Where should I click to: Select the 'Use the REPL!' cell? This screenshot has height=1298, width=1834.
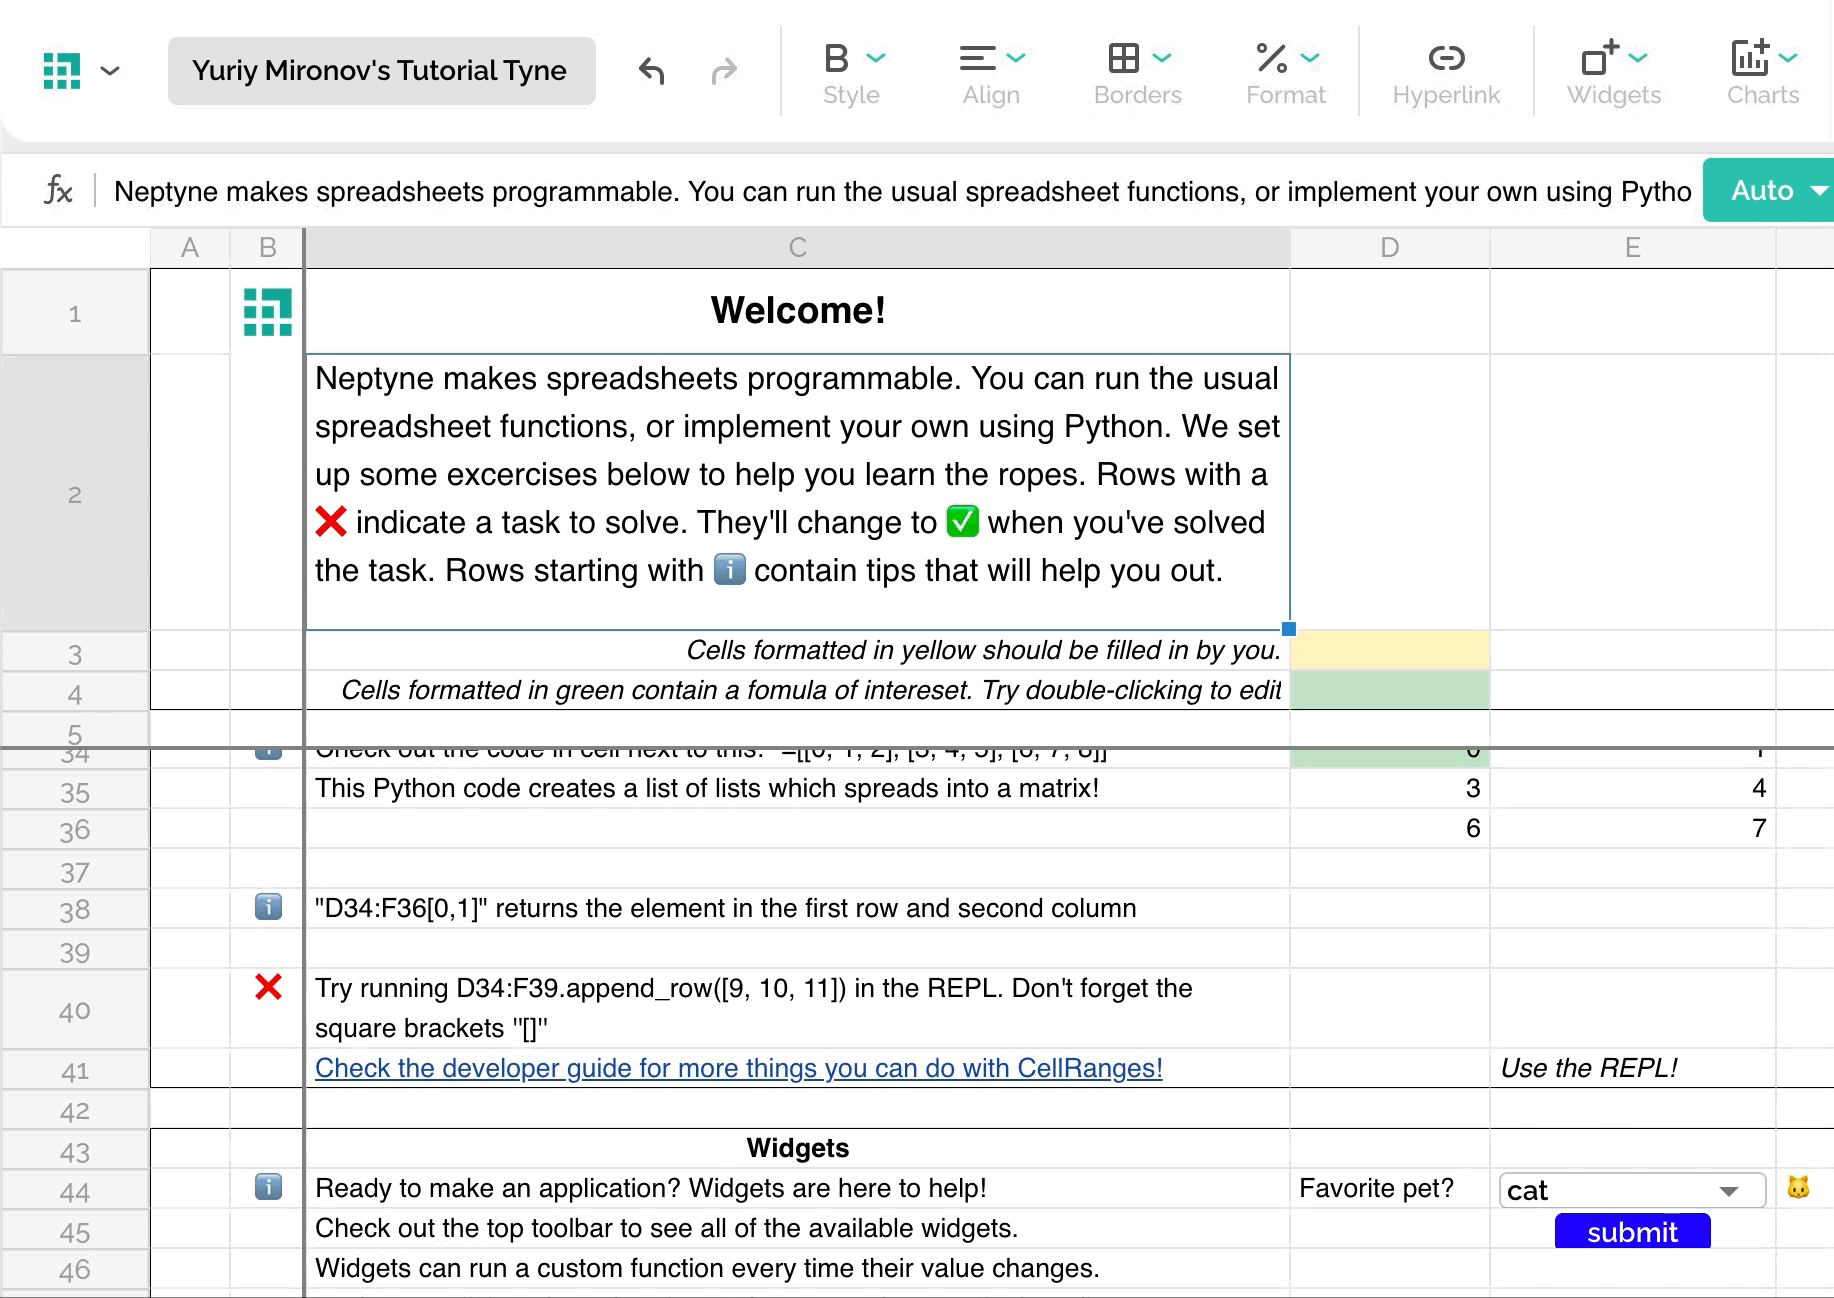click(x=1633, y=1068)
